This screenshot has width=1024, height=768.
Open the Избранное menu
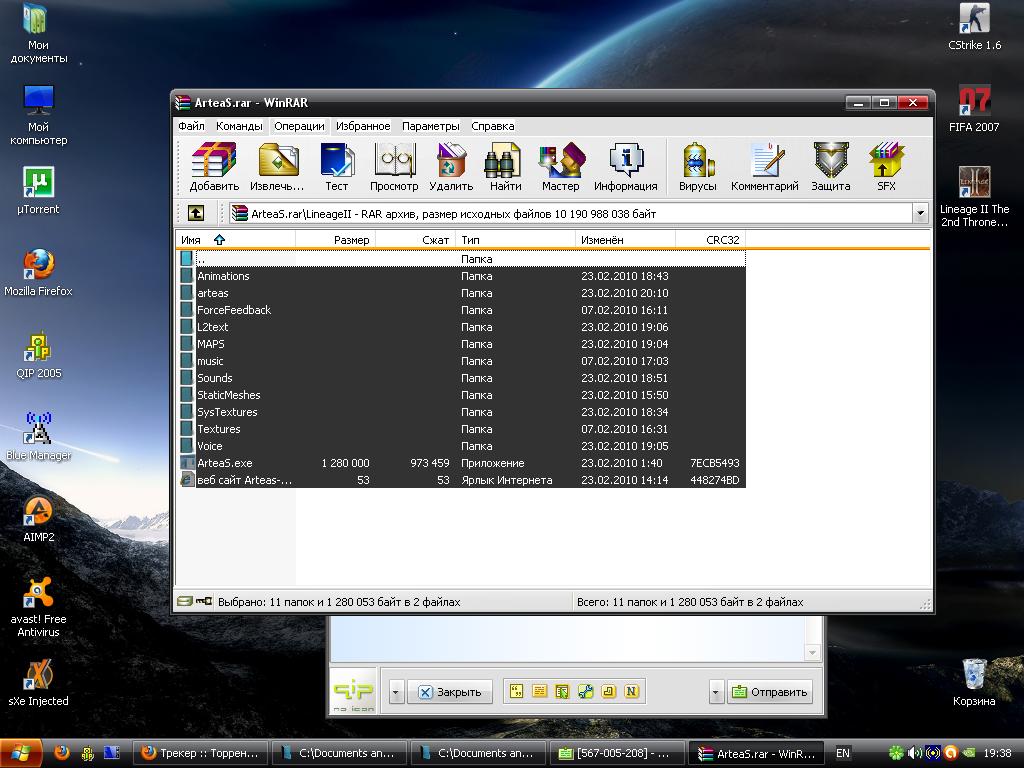[x=363, y=126]
